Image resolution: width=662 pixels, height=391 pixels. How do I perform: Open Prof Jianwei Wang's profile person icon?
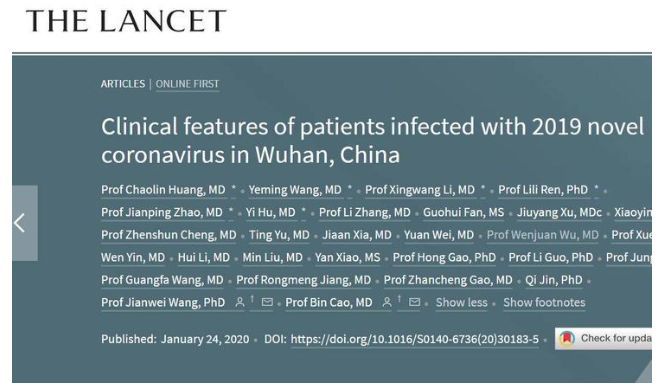coord(240,302)
